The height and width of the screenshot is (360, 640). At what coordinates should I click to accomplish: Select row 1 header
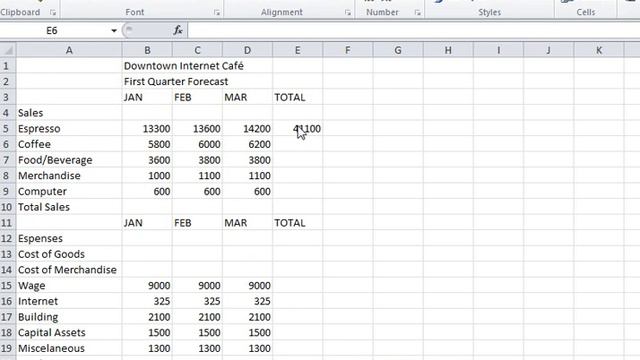click(x=8, y=66)
